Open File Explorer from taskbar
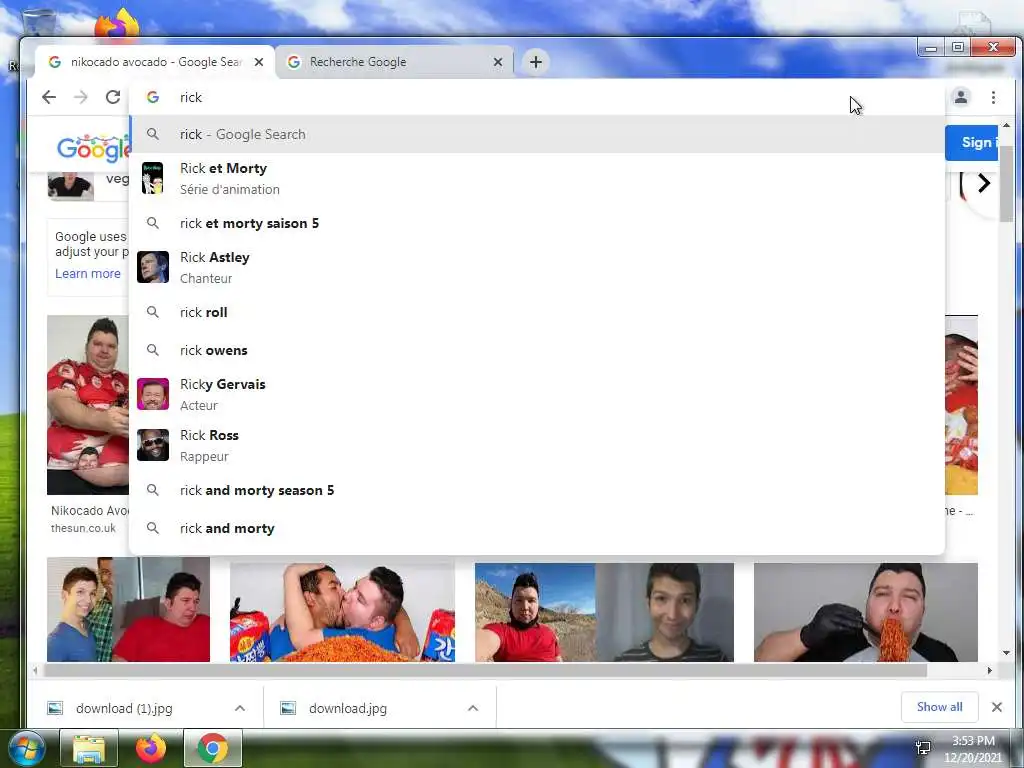Viewport: 1024px width, 768px height. [89, 749]
